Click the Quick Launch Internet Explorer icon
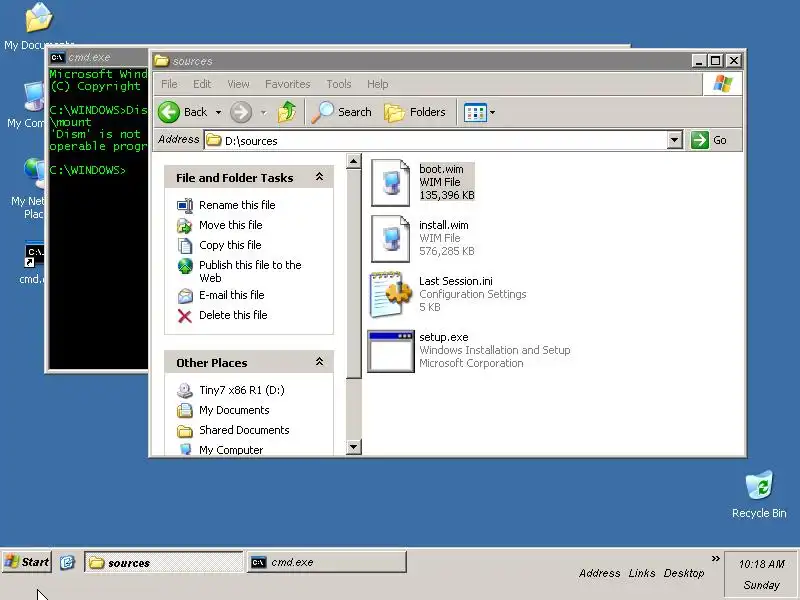Screen dimensions: 800x600 coord(67,562)
